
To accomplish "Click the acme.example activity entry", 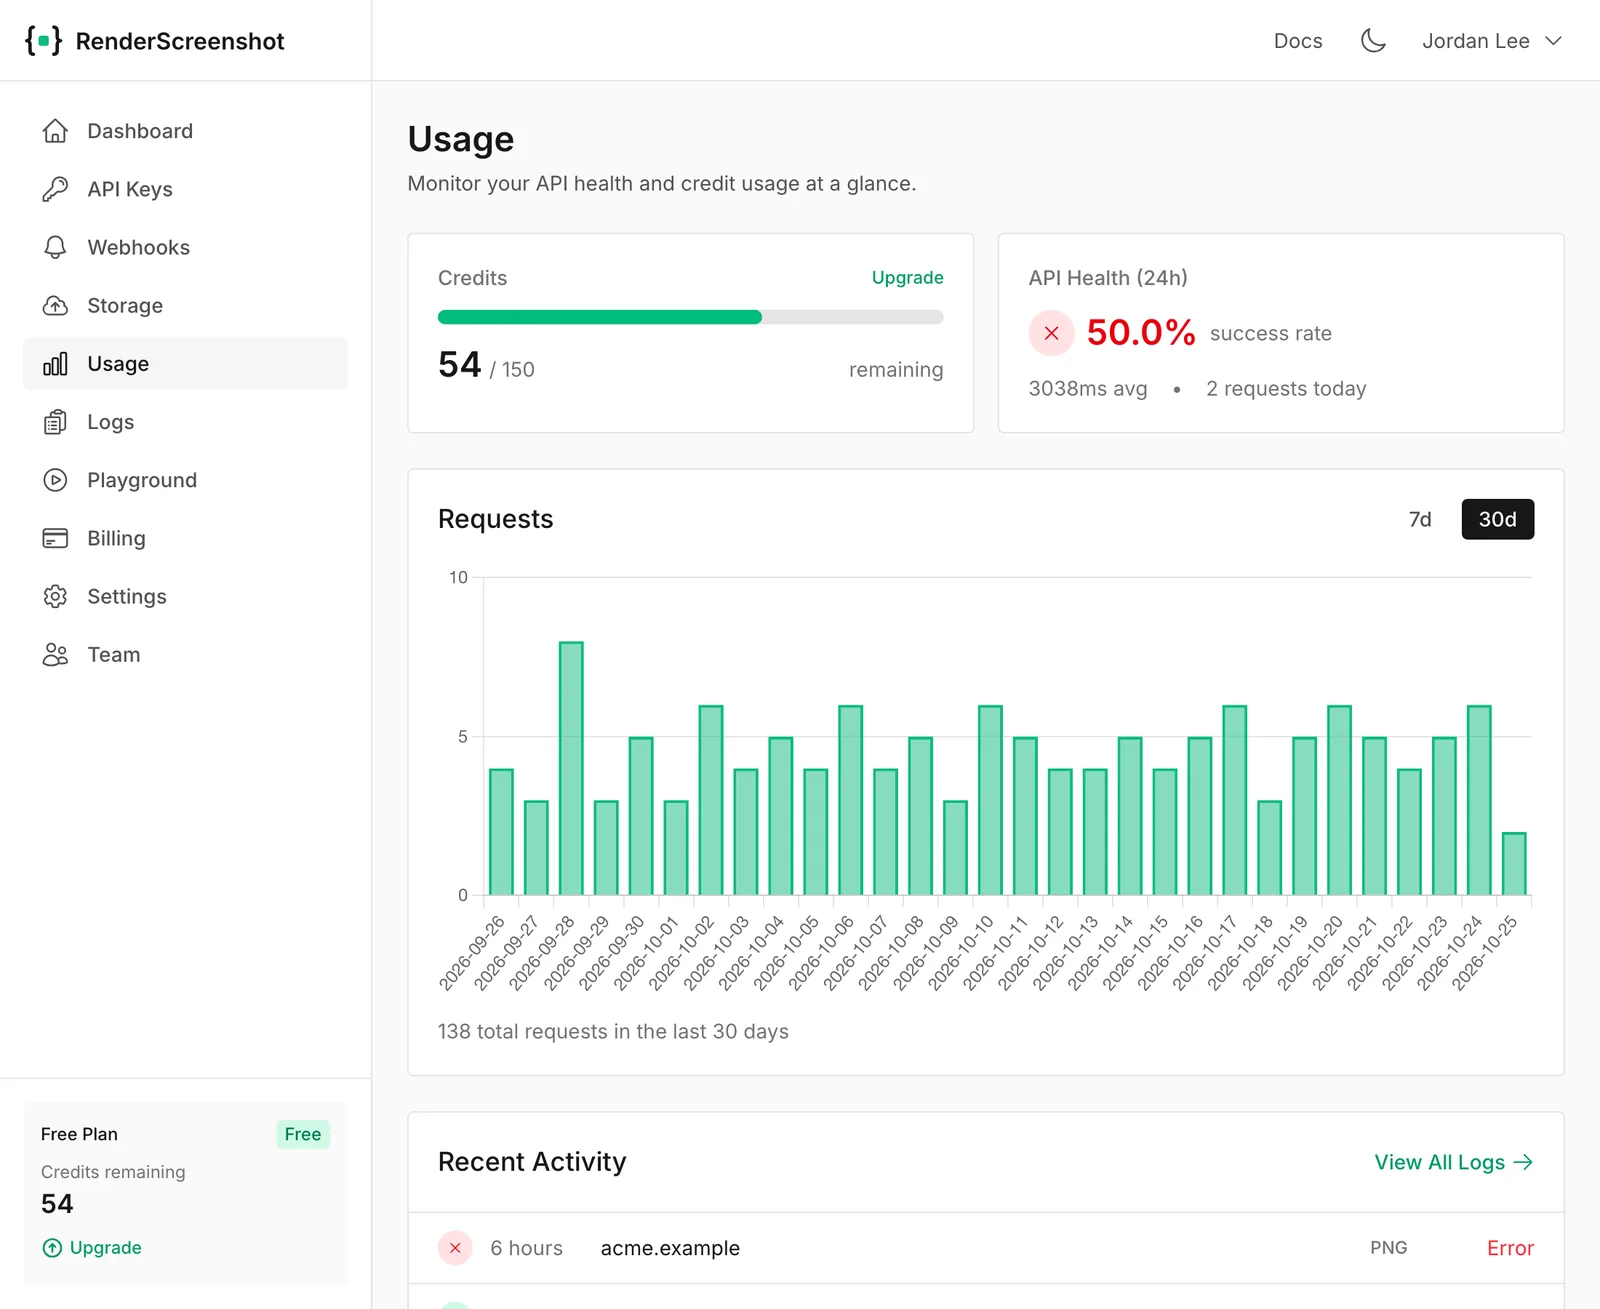I will (986, 1248).
